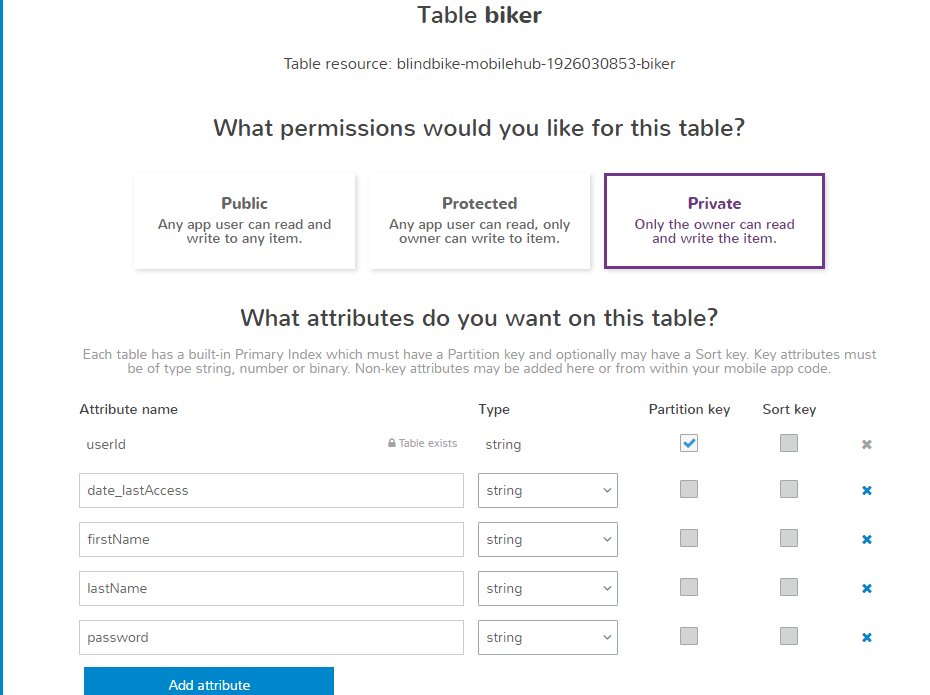Toggle the Sort key checkbox for password
Viewport: 930px width, 695px height.
pos(789,636)
